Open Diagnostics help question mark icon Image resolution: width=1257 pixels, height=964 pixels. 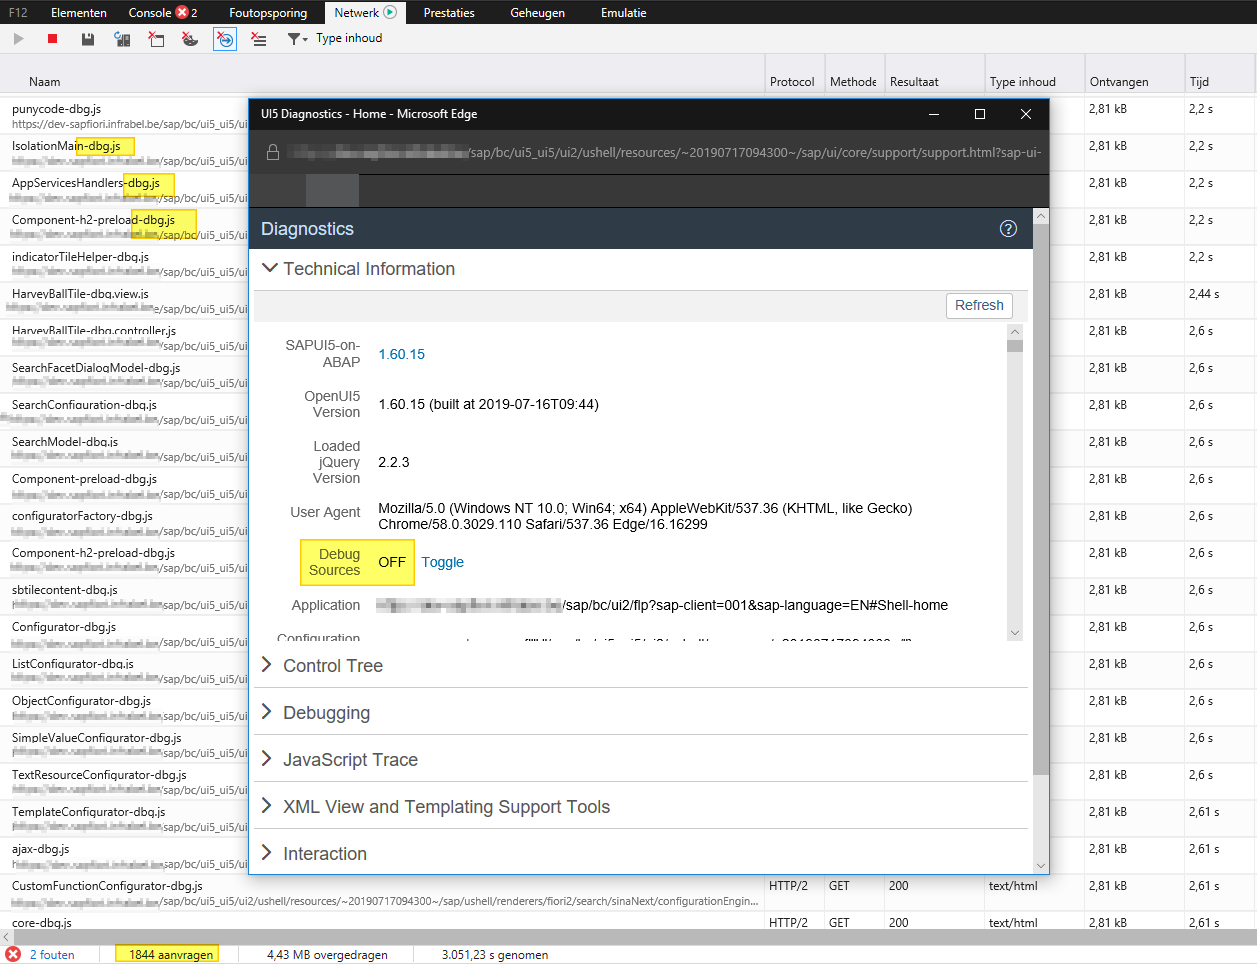[x=1008, y=229]
